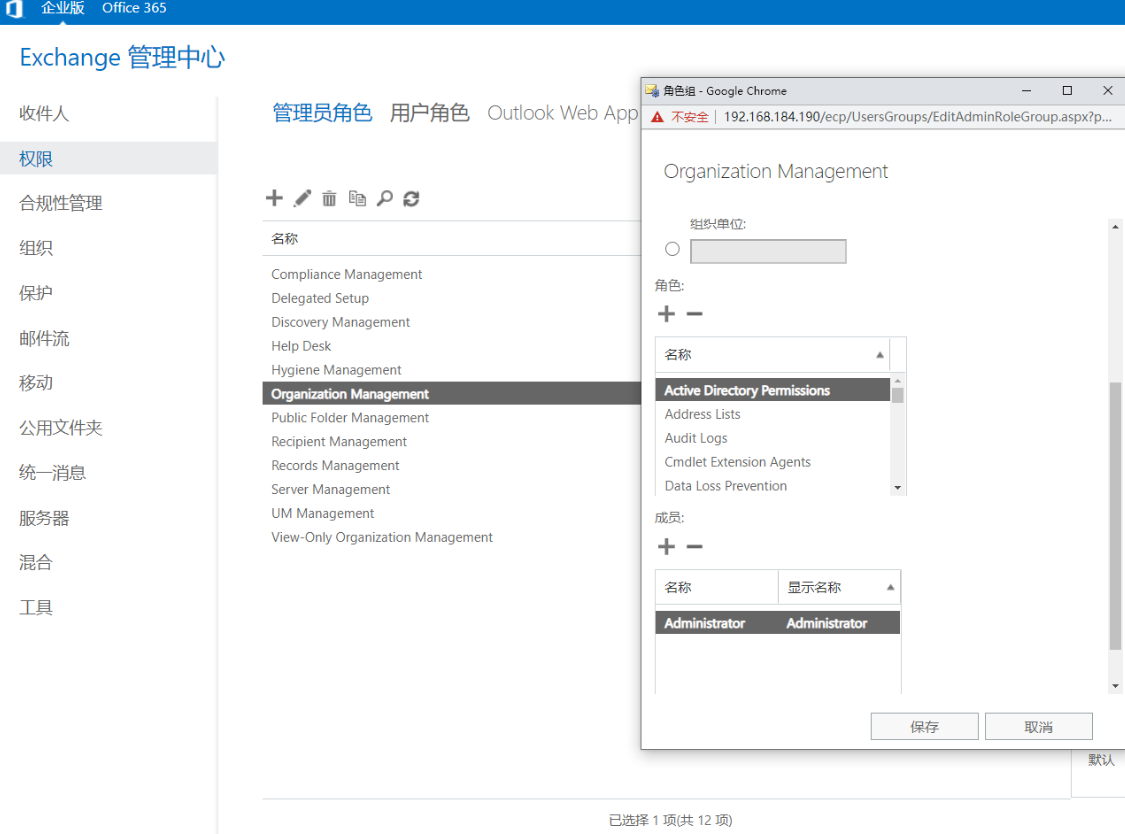
Task: Click the 取消 button in dialog
Action: tap(1038, 726)
